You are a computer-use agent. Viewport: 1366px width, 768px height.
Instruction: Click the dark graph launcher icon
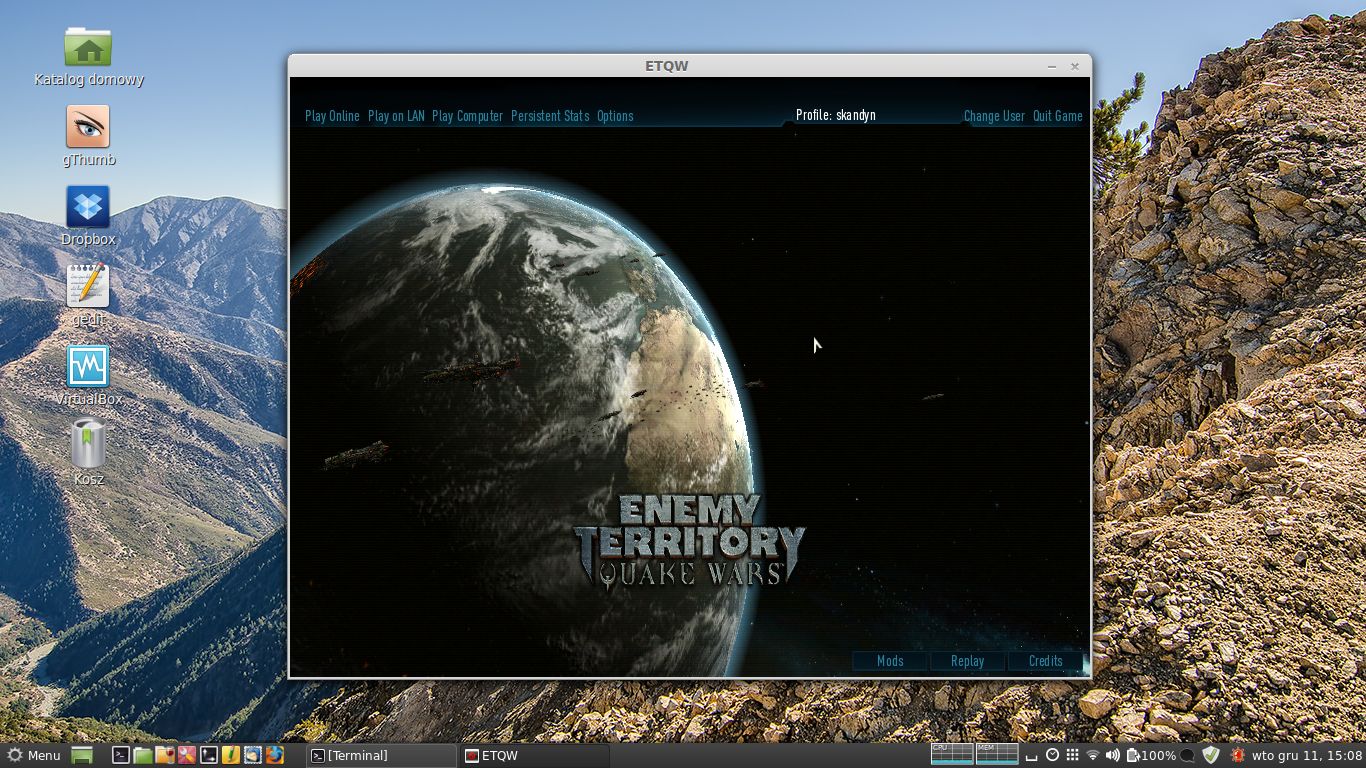(209, 755)
